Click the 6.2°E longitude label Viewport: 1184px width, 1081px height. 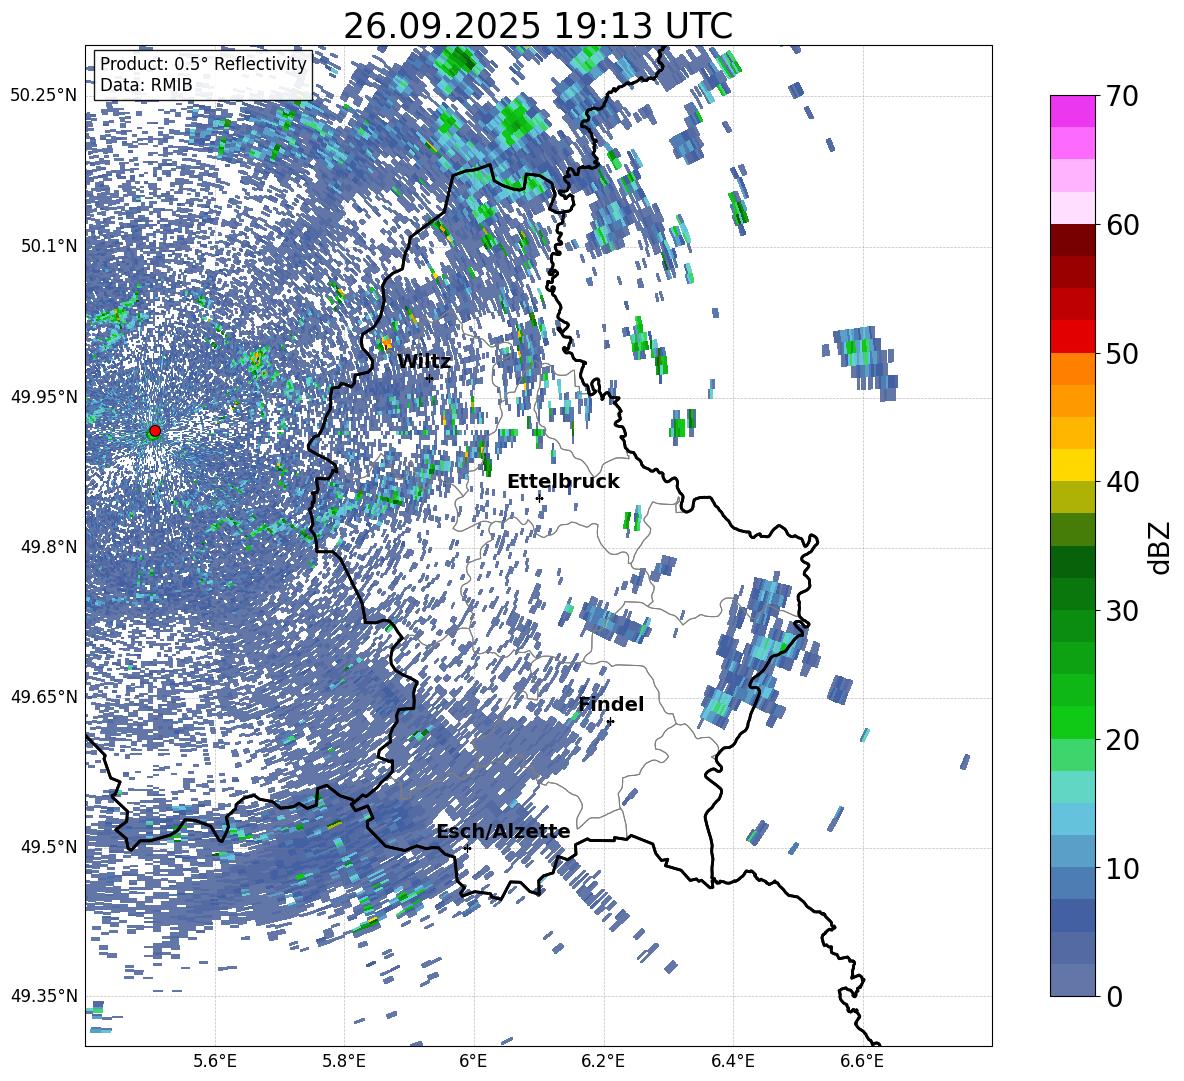point(603,1061)
